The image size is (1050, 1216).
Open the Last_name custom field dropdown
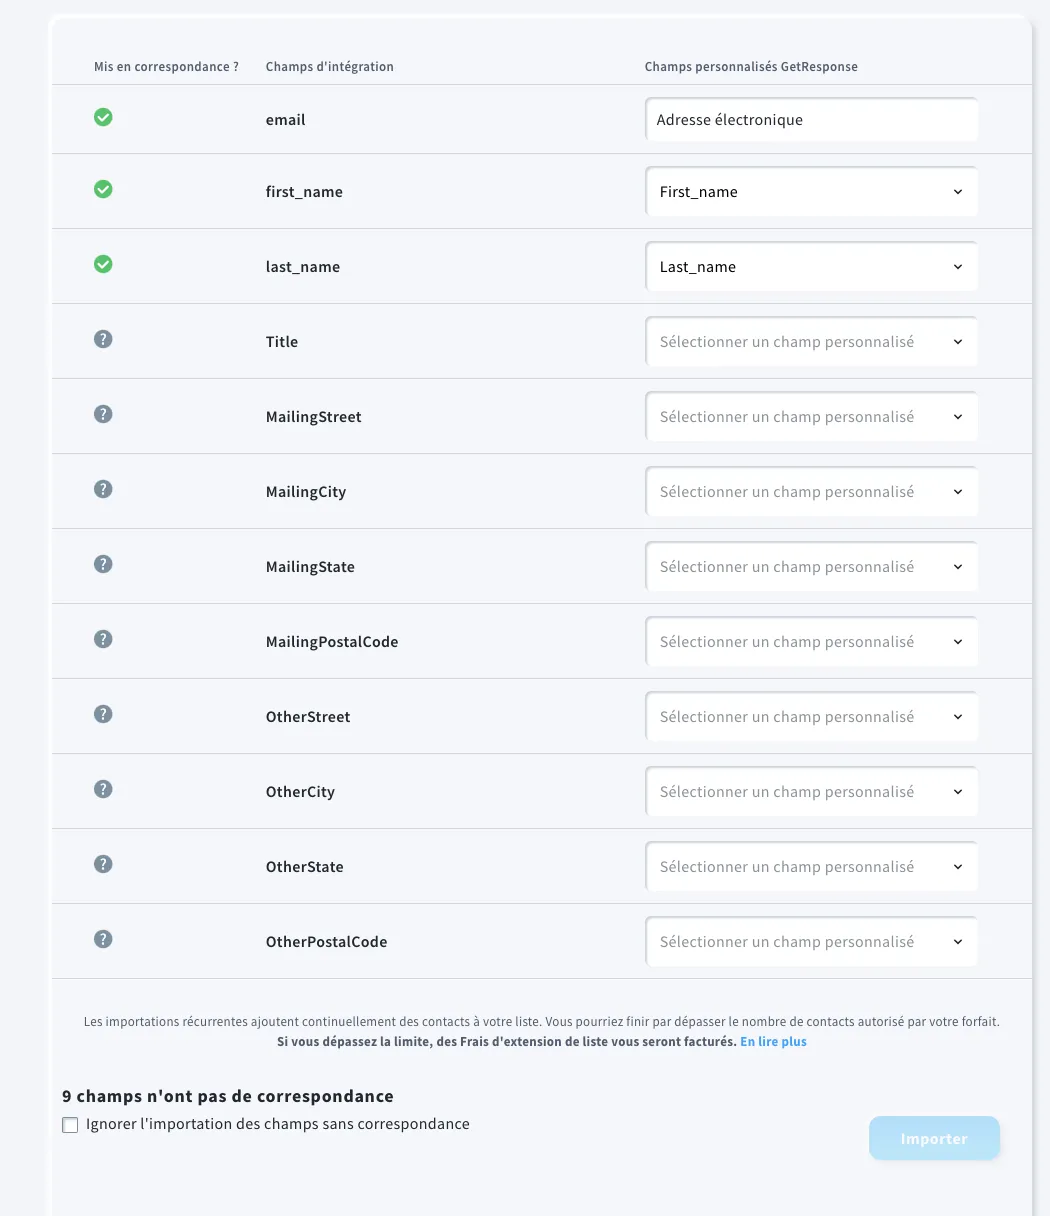pyautogui.click(x=811, y=266)
